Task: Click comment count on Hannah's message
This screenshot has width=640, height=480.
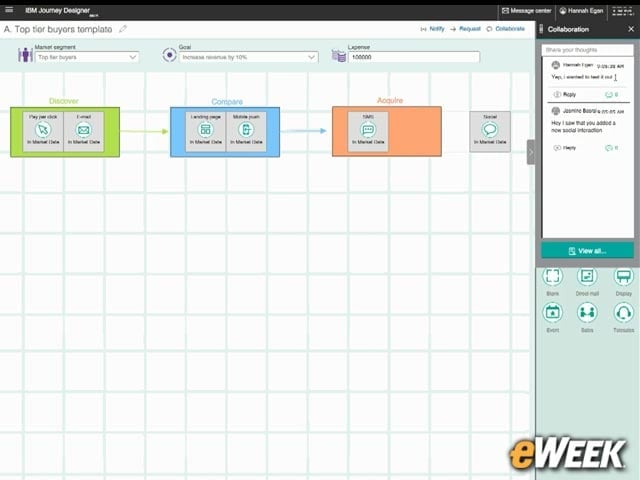Action: click(x=611, y=95)
